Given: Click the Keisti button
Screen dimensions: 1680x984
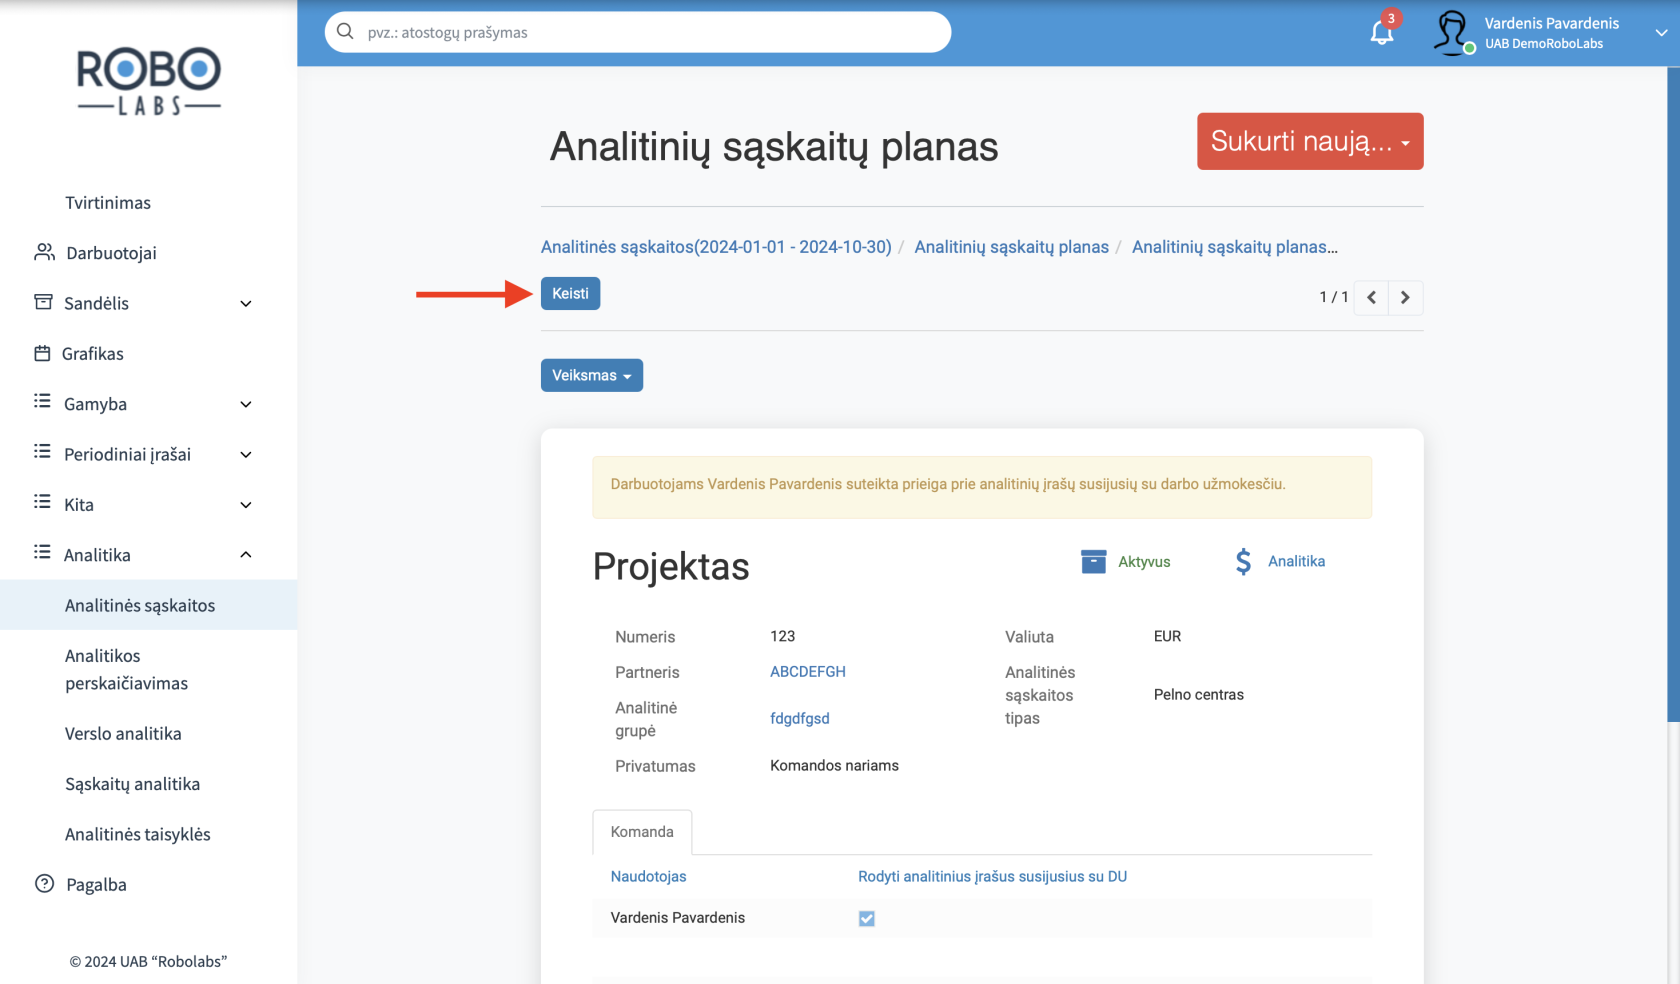Looking at the screenshot, I should 570,293.
